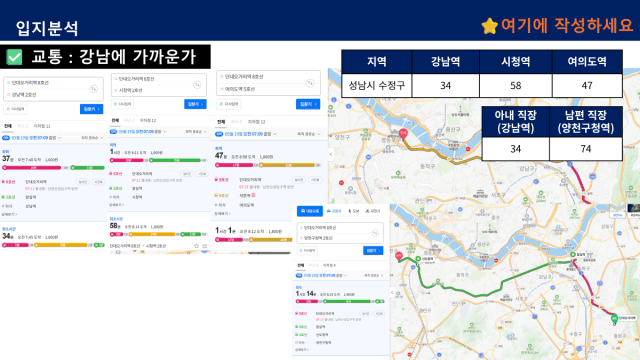Select 대중교통 transit mode tab
Viewport: 640px width, 360px height.
pyautogui.click(x=310, y=211)
